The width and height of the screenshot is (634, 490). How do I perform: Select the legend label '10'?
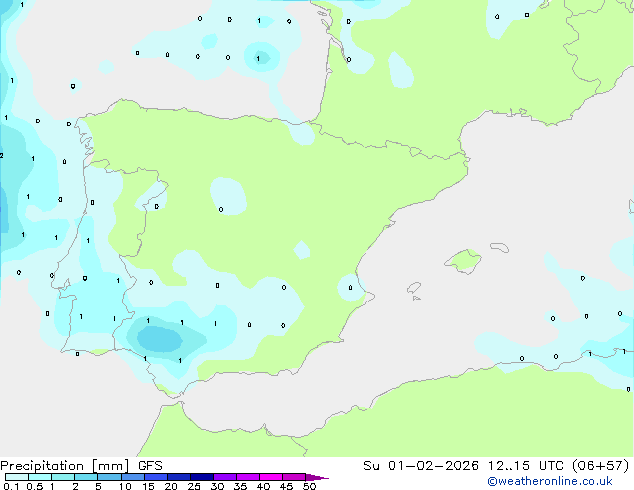(x=125, y=486)
